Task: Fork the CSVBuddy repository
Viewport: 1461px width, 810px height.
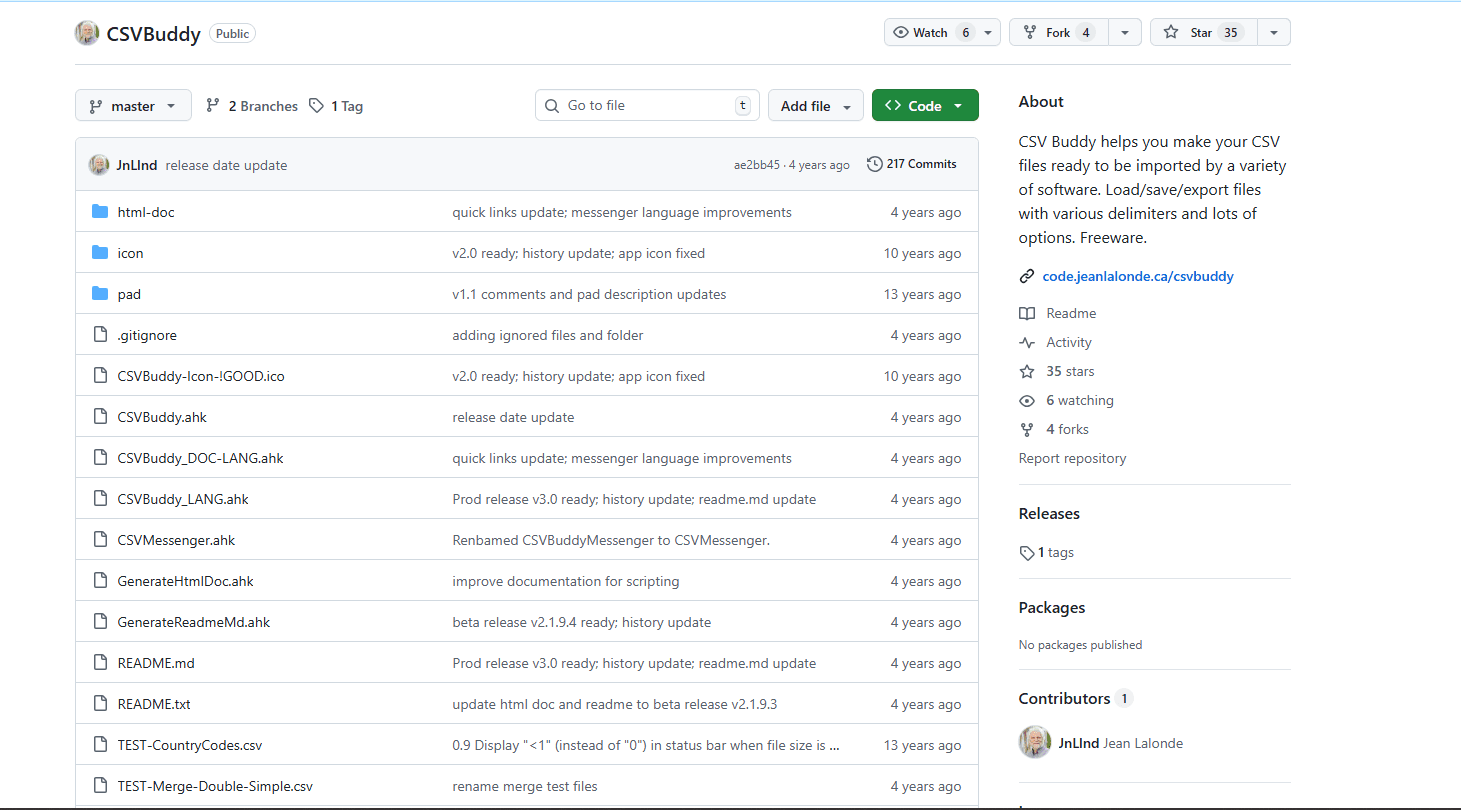Action: [1059, 33]
